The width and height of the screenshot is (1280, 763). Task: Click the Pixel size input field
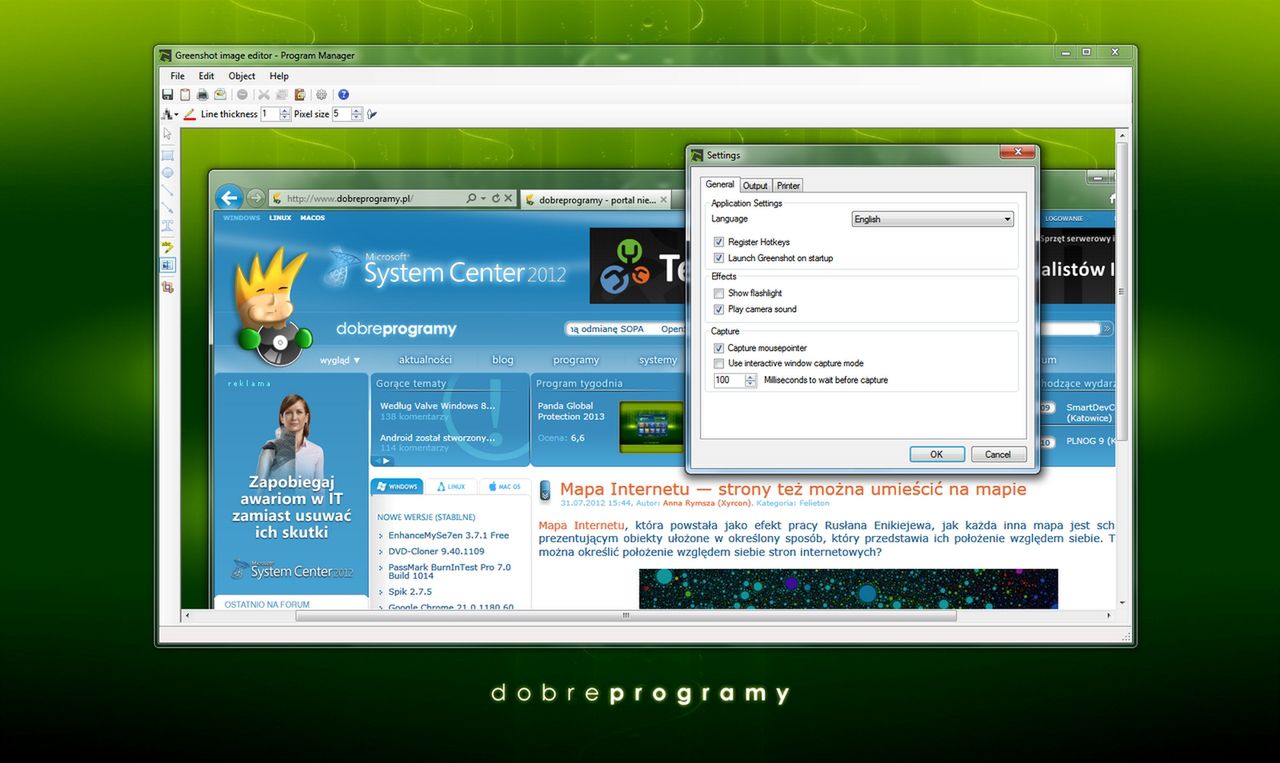pos(342,114)
